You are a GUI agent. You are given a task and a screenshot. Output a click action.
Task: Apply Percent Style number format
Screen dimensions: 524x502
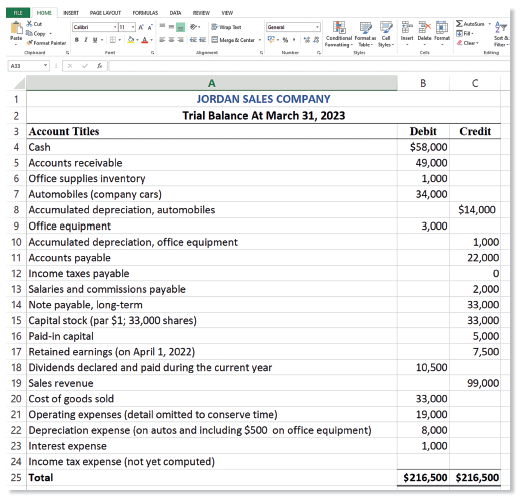pos(285,40)
